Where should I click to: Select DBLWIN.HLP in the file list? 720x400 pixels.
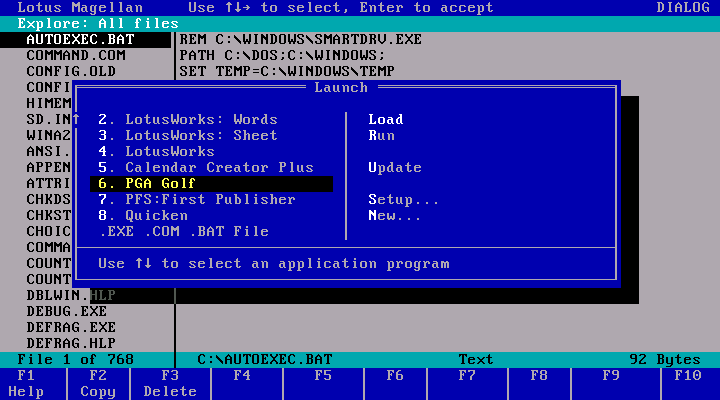coord(71,295)
